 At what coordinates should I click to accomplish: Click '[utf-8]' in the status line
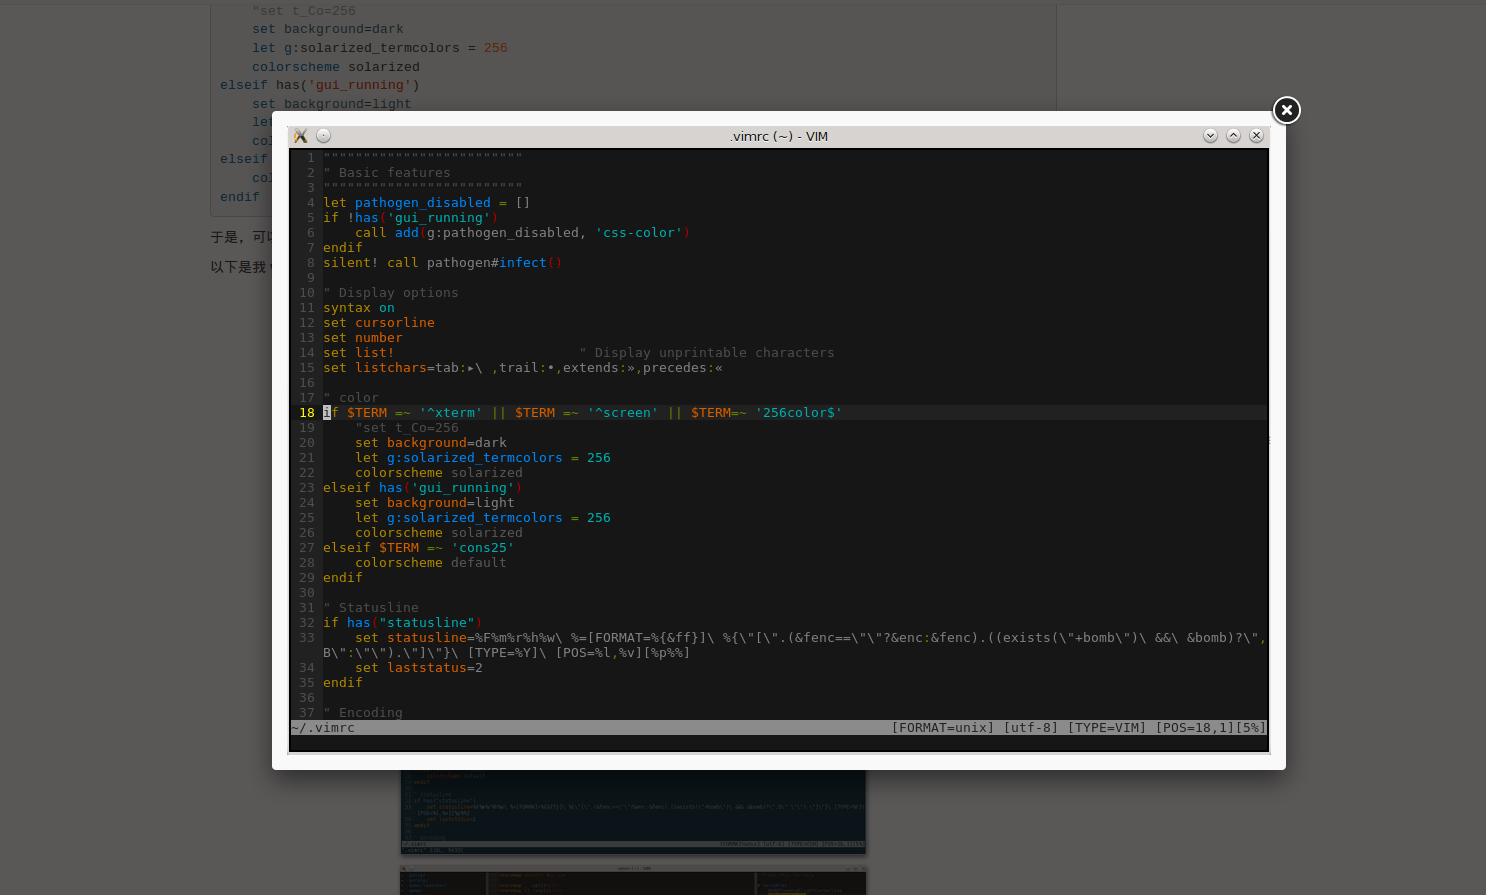click(x=1031, y=728)
